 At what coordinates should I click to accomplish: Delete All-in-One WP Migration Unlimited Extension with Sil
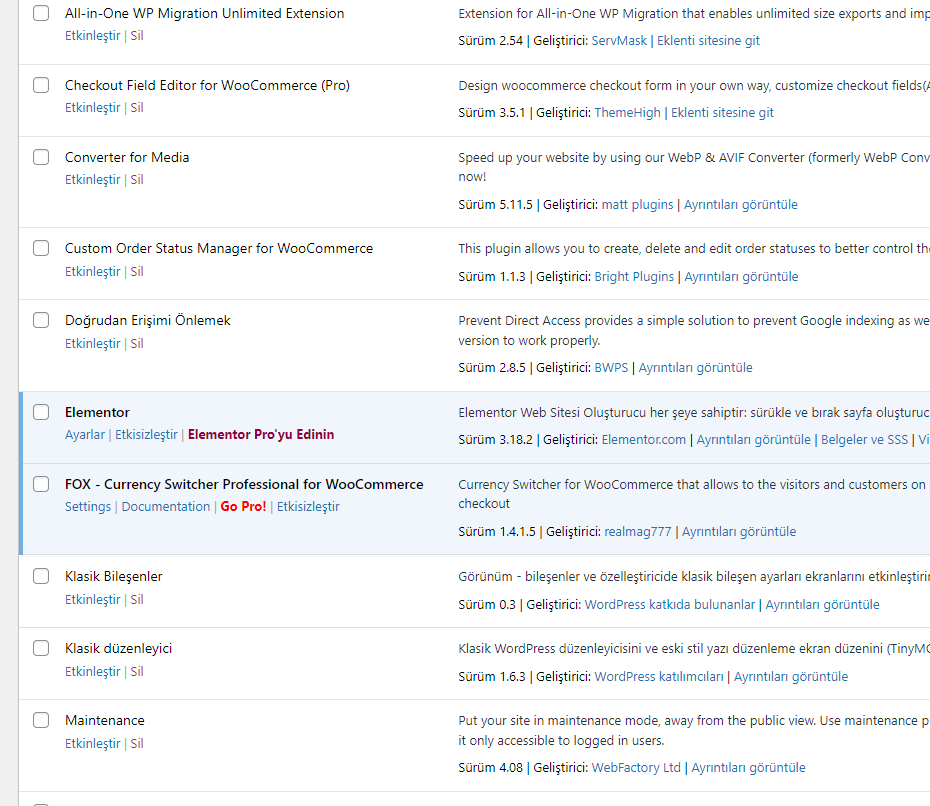point(137,36)
